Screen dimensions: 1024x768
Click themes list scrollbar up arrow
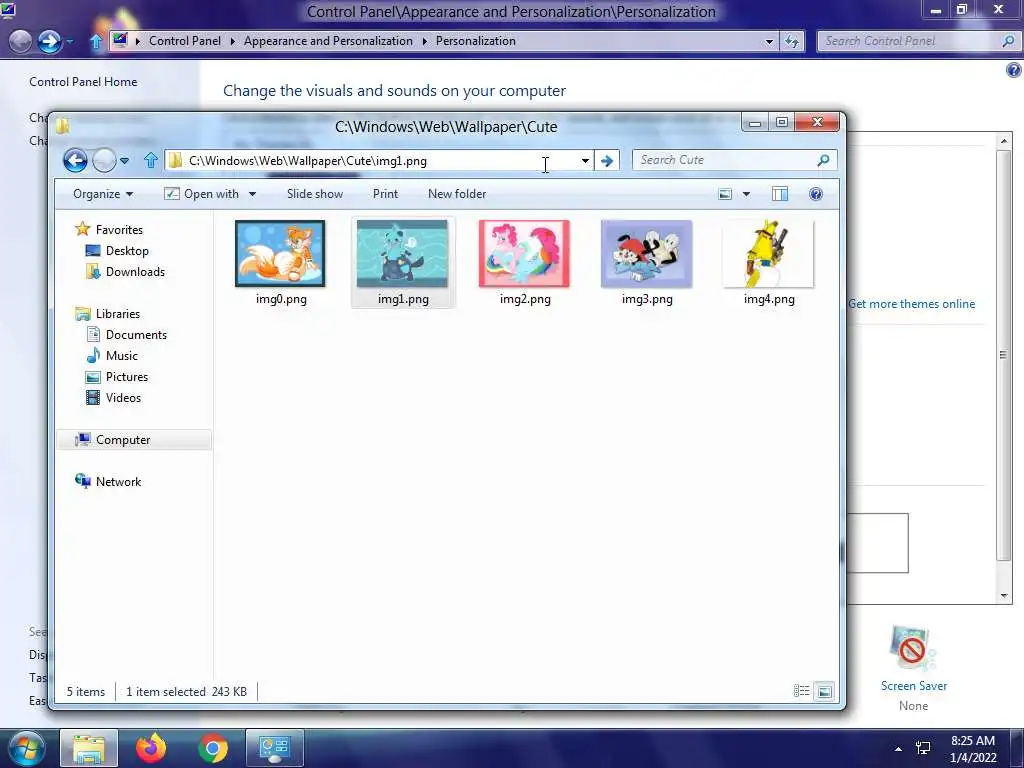click(x=1004, y=141)
